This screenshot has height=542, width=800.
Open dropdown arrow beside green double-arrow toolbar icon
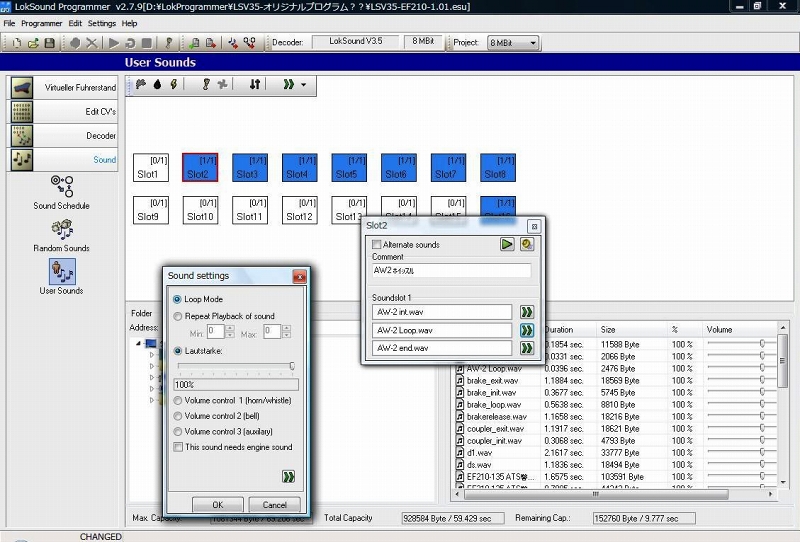(304, 85)
